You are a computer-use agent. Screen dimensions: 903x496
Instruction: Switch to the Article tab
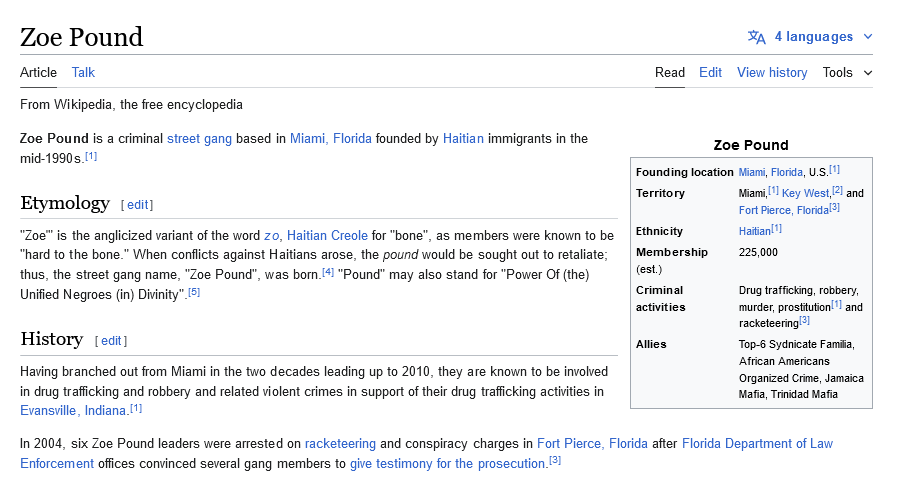pos(39,73)
